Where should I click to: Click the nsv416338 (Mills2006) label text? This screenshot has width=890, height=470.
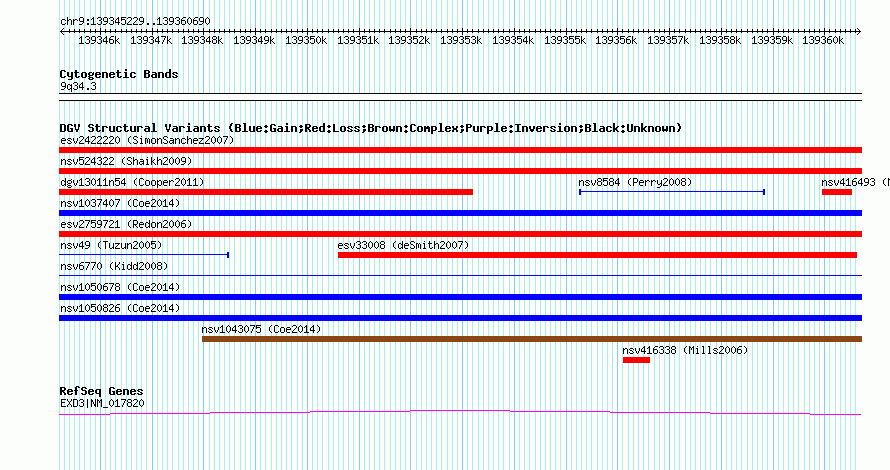point(685,350)
